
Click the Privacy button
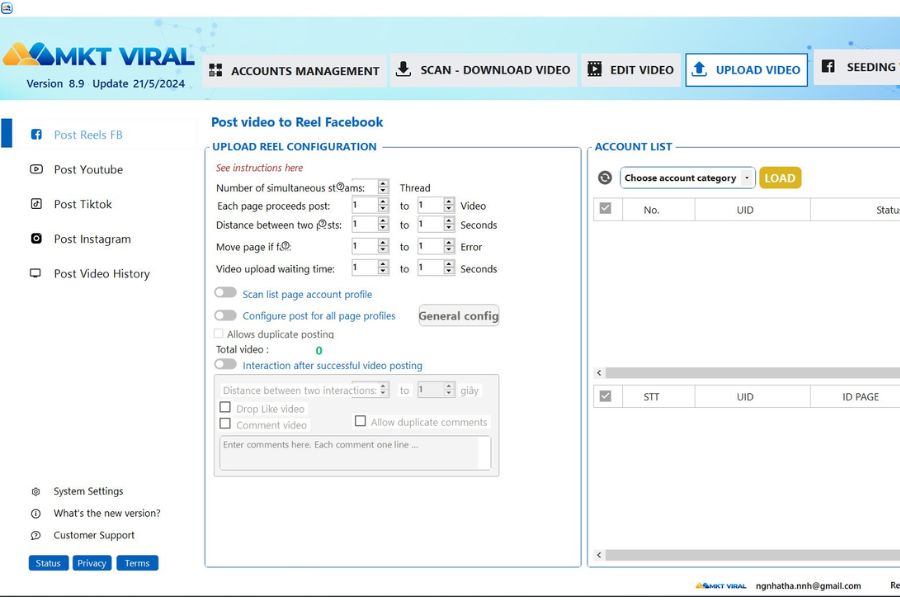(92, 563)
